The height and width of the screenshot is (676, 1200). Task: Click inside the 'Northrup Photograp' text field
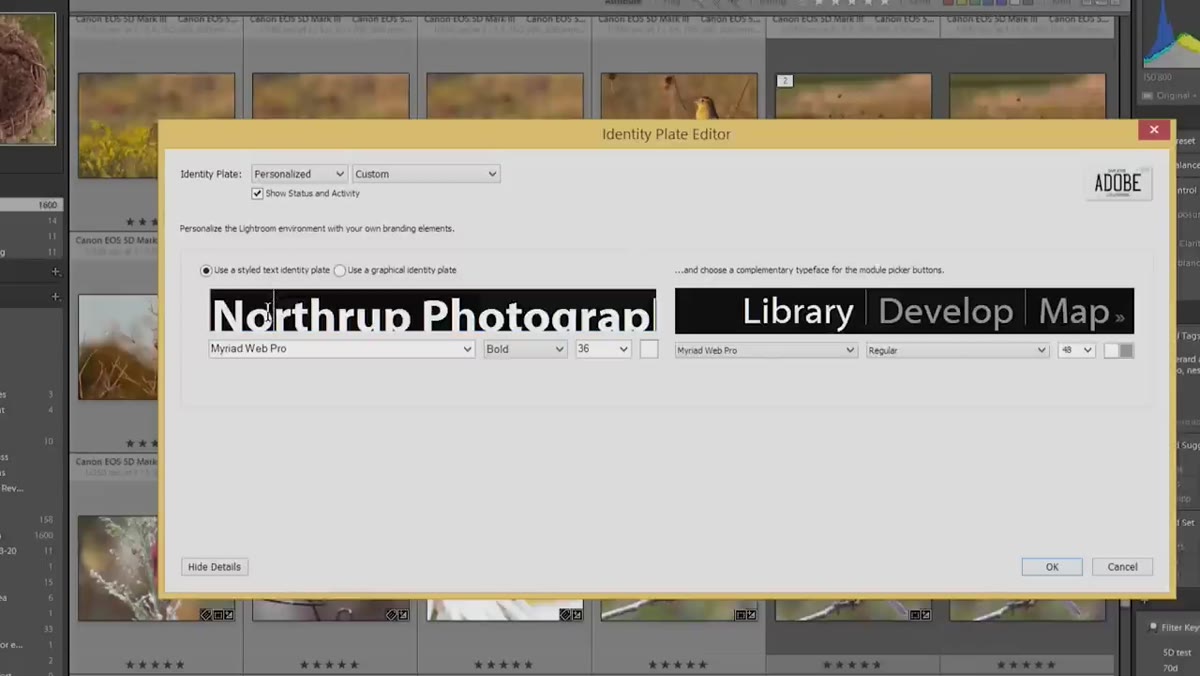(x=433, y=311)
